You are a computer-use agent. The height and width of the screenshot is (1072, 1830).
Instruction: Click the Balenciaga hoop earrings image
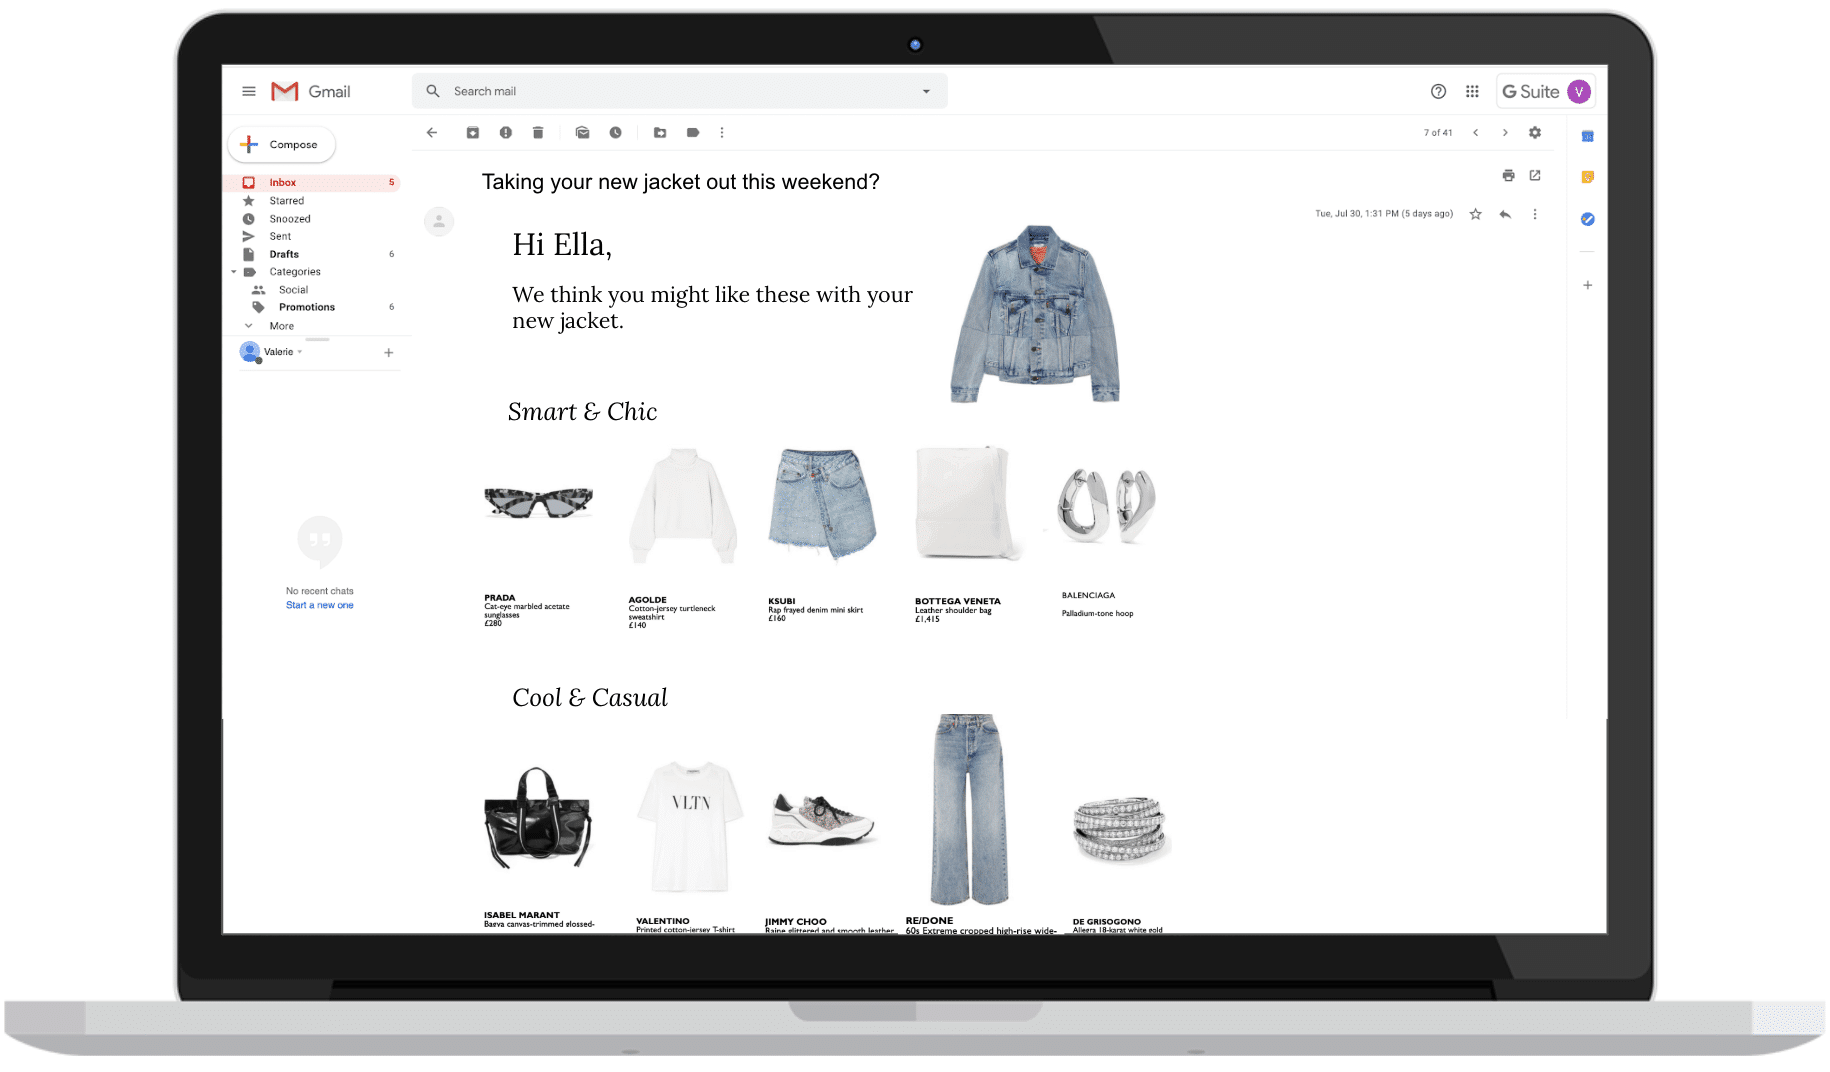(1106, 505)
